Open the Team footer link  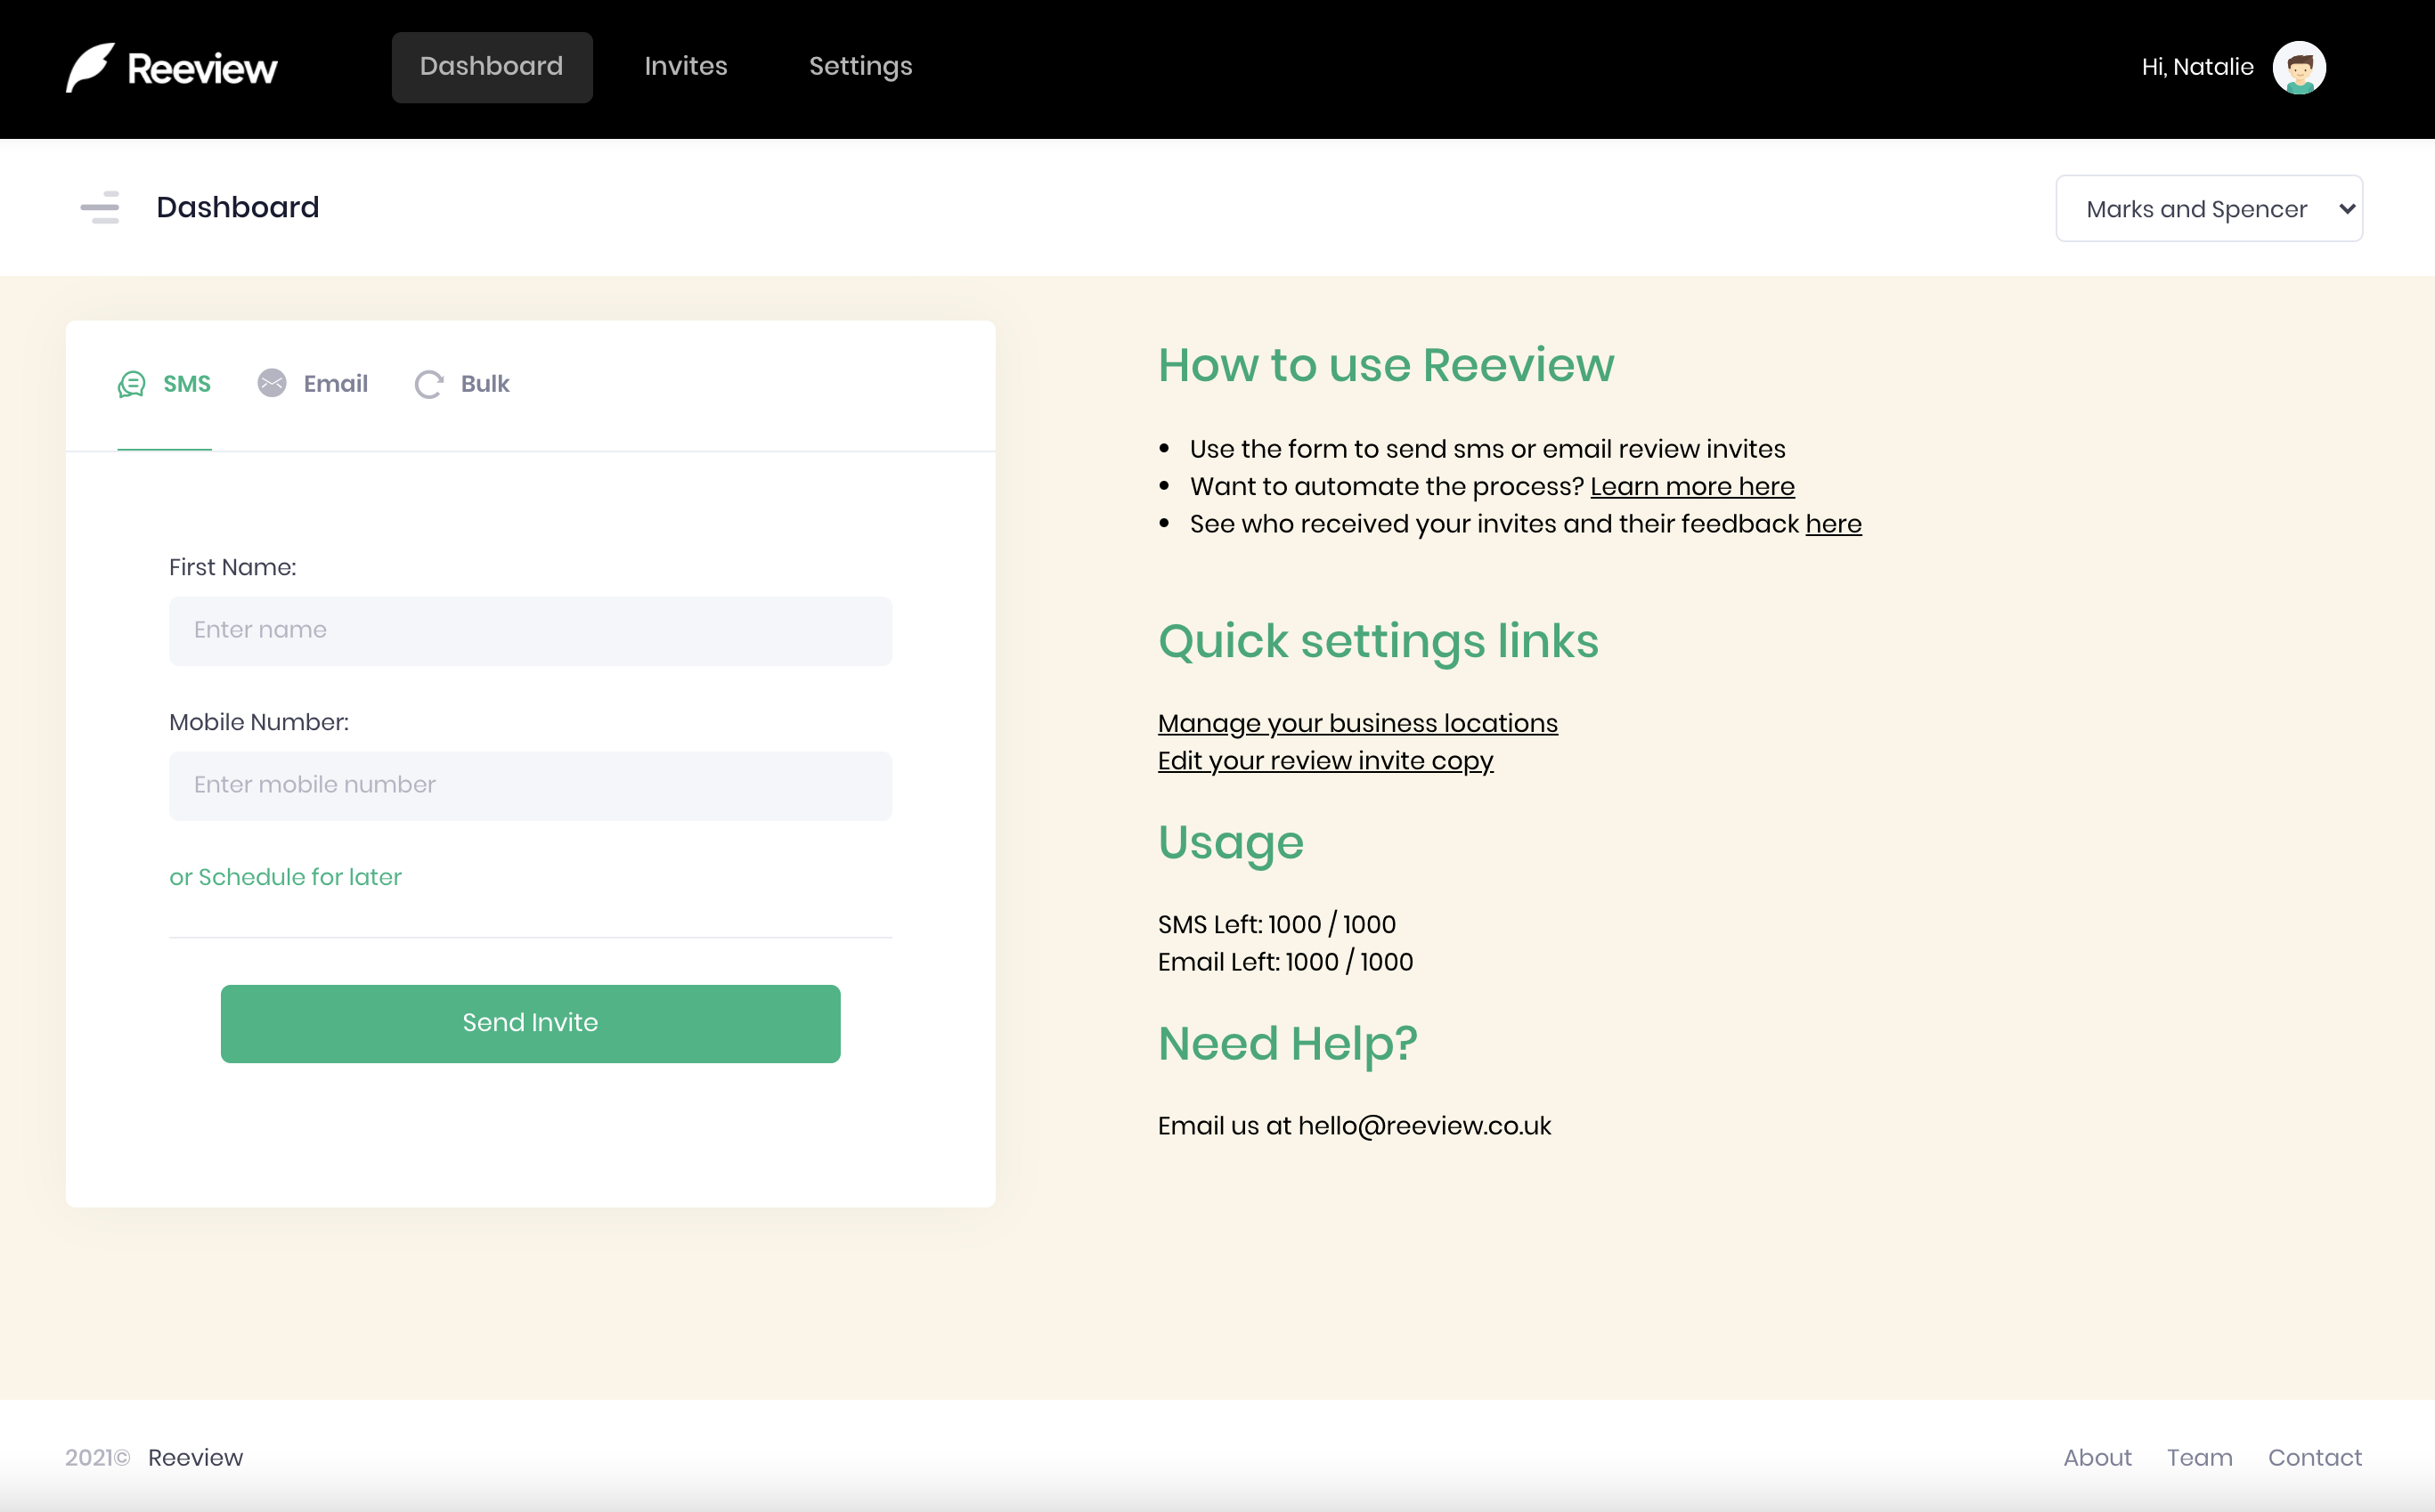point(2199,1457)
